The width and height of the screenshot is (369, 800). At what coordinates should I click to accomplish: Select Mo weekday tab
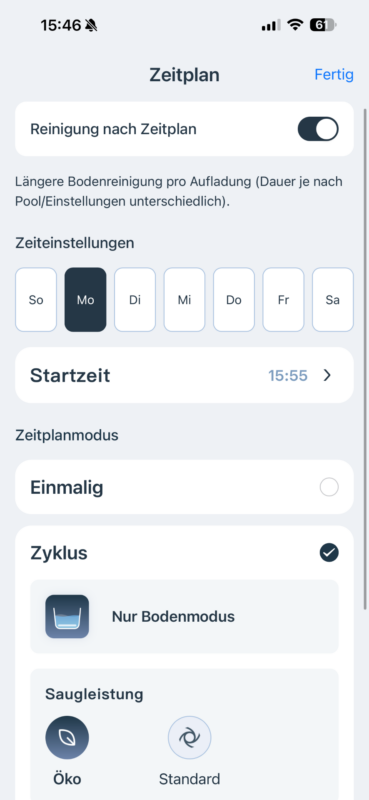point(85,300)
